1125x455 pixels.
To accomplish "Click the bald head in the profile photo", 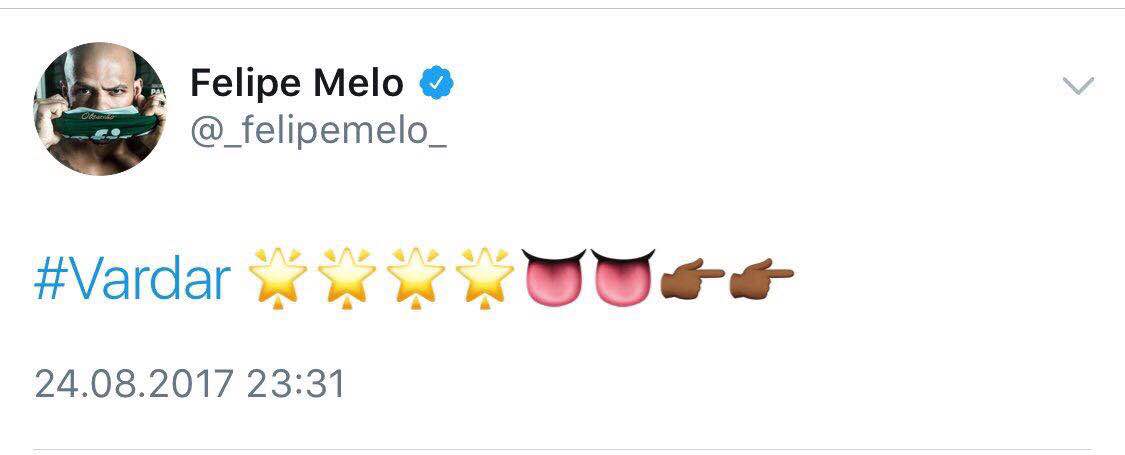I will [100, 62].
